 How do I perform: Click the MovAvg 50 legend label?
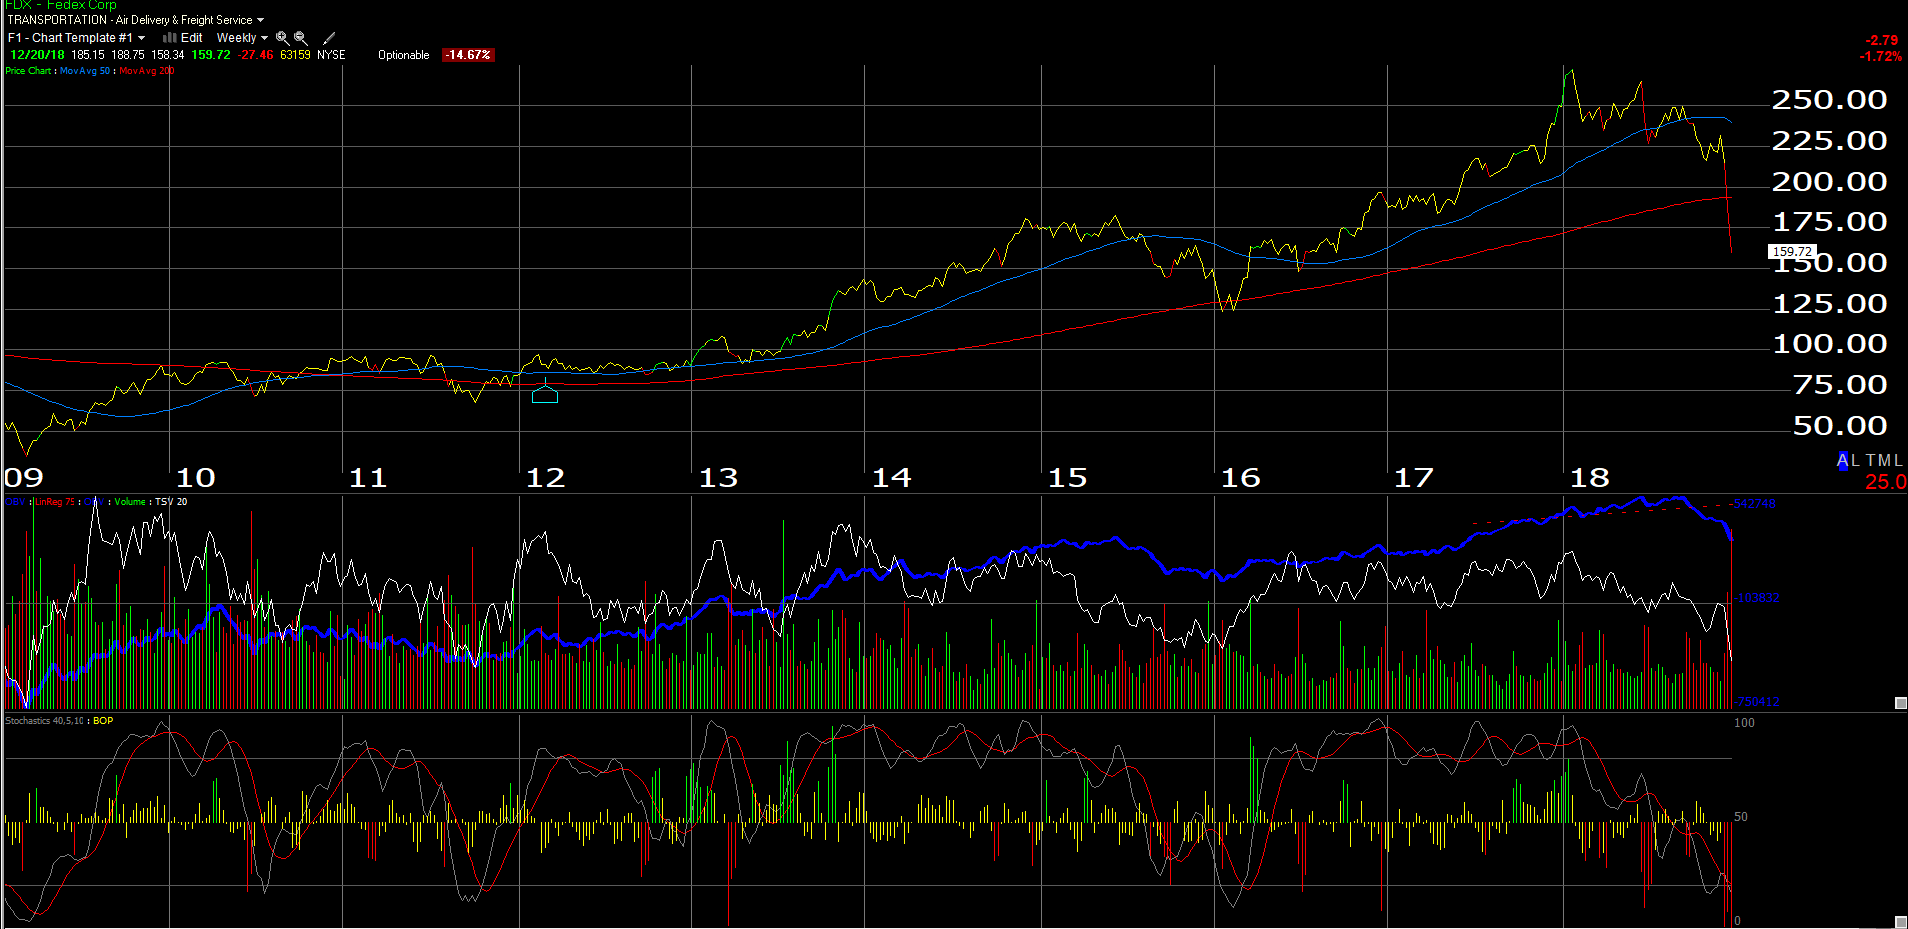pyautogui.click(x=85, y=71)
